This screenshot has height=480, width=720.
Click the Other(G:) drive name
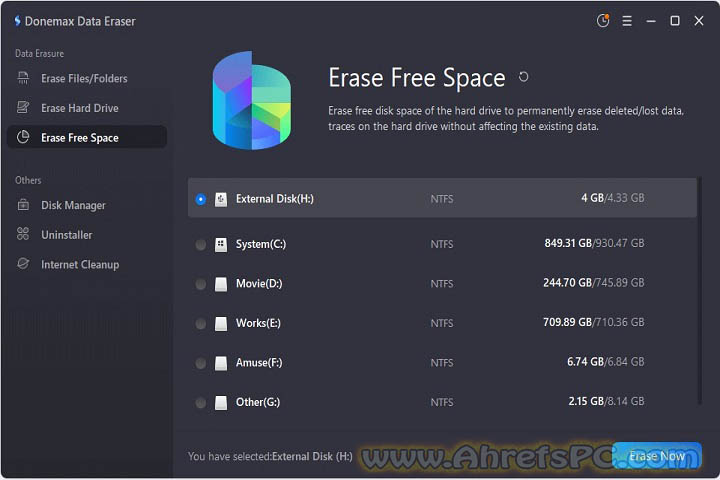[x=258, y=401]
